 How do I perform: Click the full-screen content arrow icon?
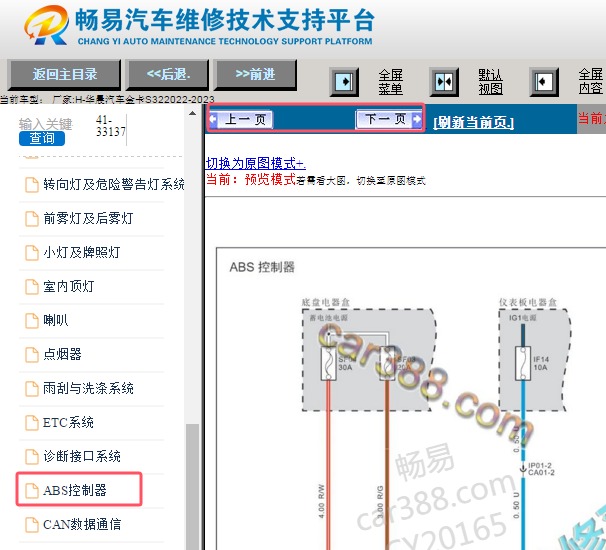pos(544,82)
